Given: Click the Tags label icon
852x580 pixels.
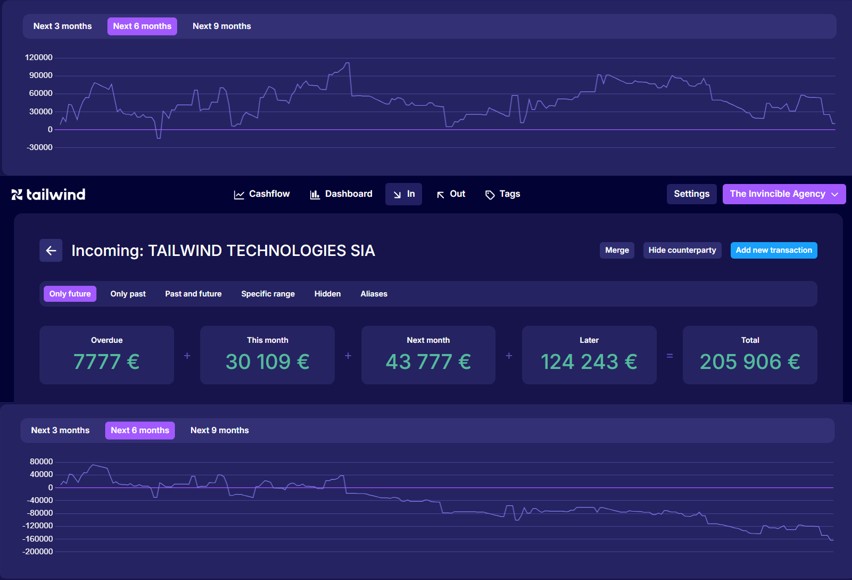Looking at the screenshot, I should tap(490, 195).
